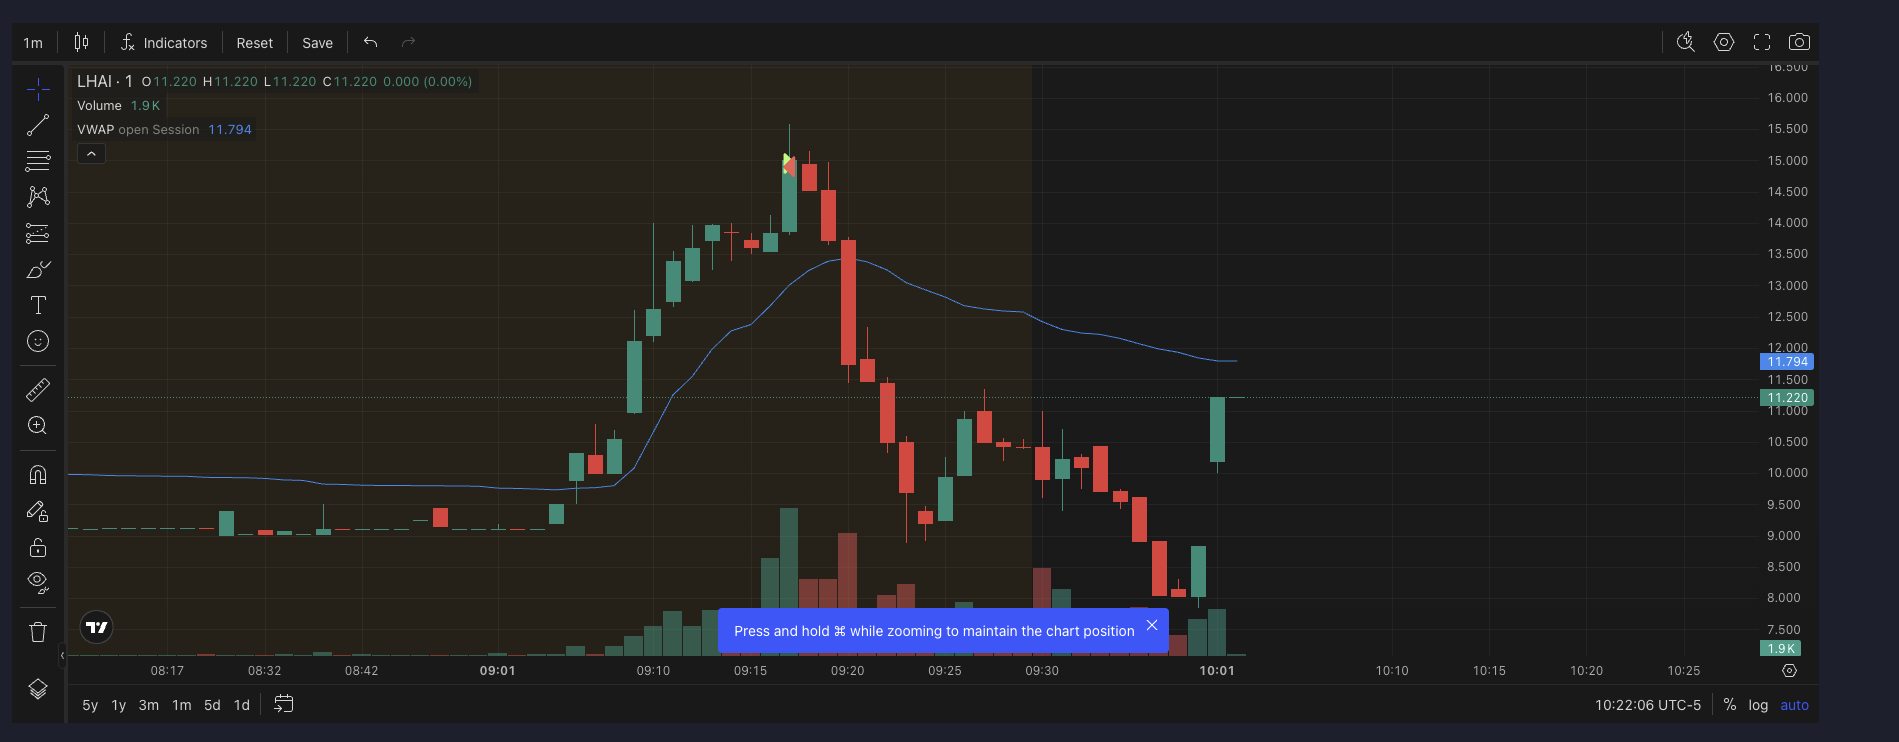Enter fullscreen chart mode
This screenshot has width=1899, height=742.
pyautogui.click(x=1762, y=42)
